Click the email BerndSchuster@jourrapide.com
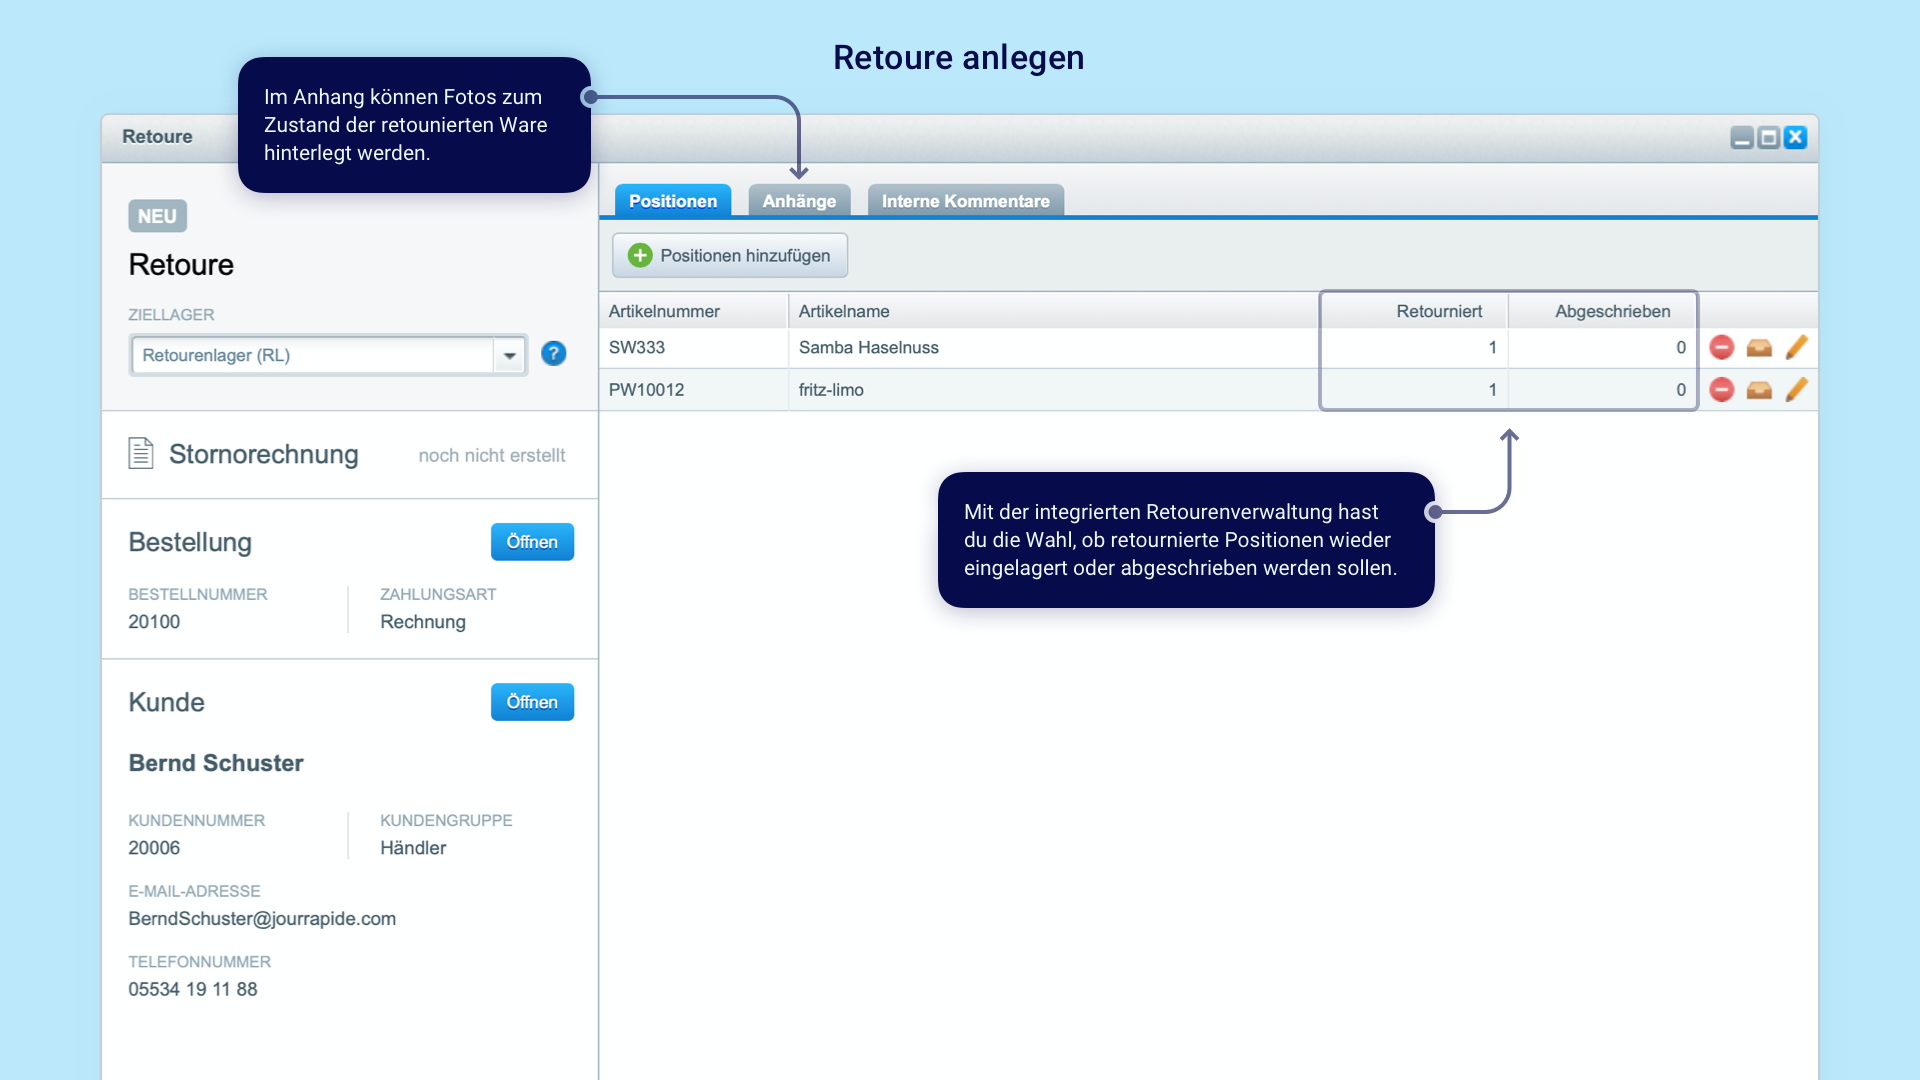Screen dimensions: 1920x1080 262,919
